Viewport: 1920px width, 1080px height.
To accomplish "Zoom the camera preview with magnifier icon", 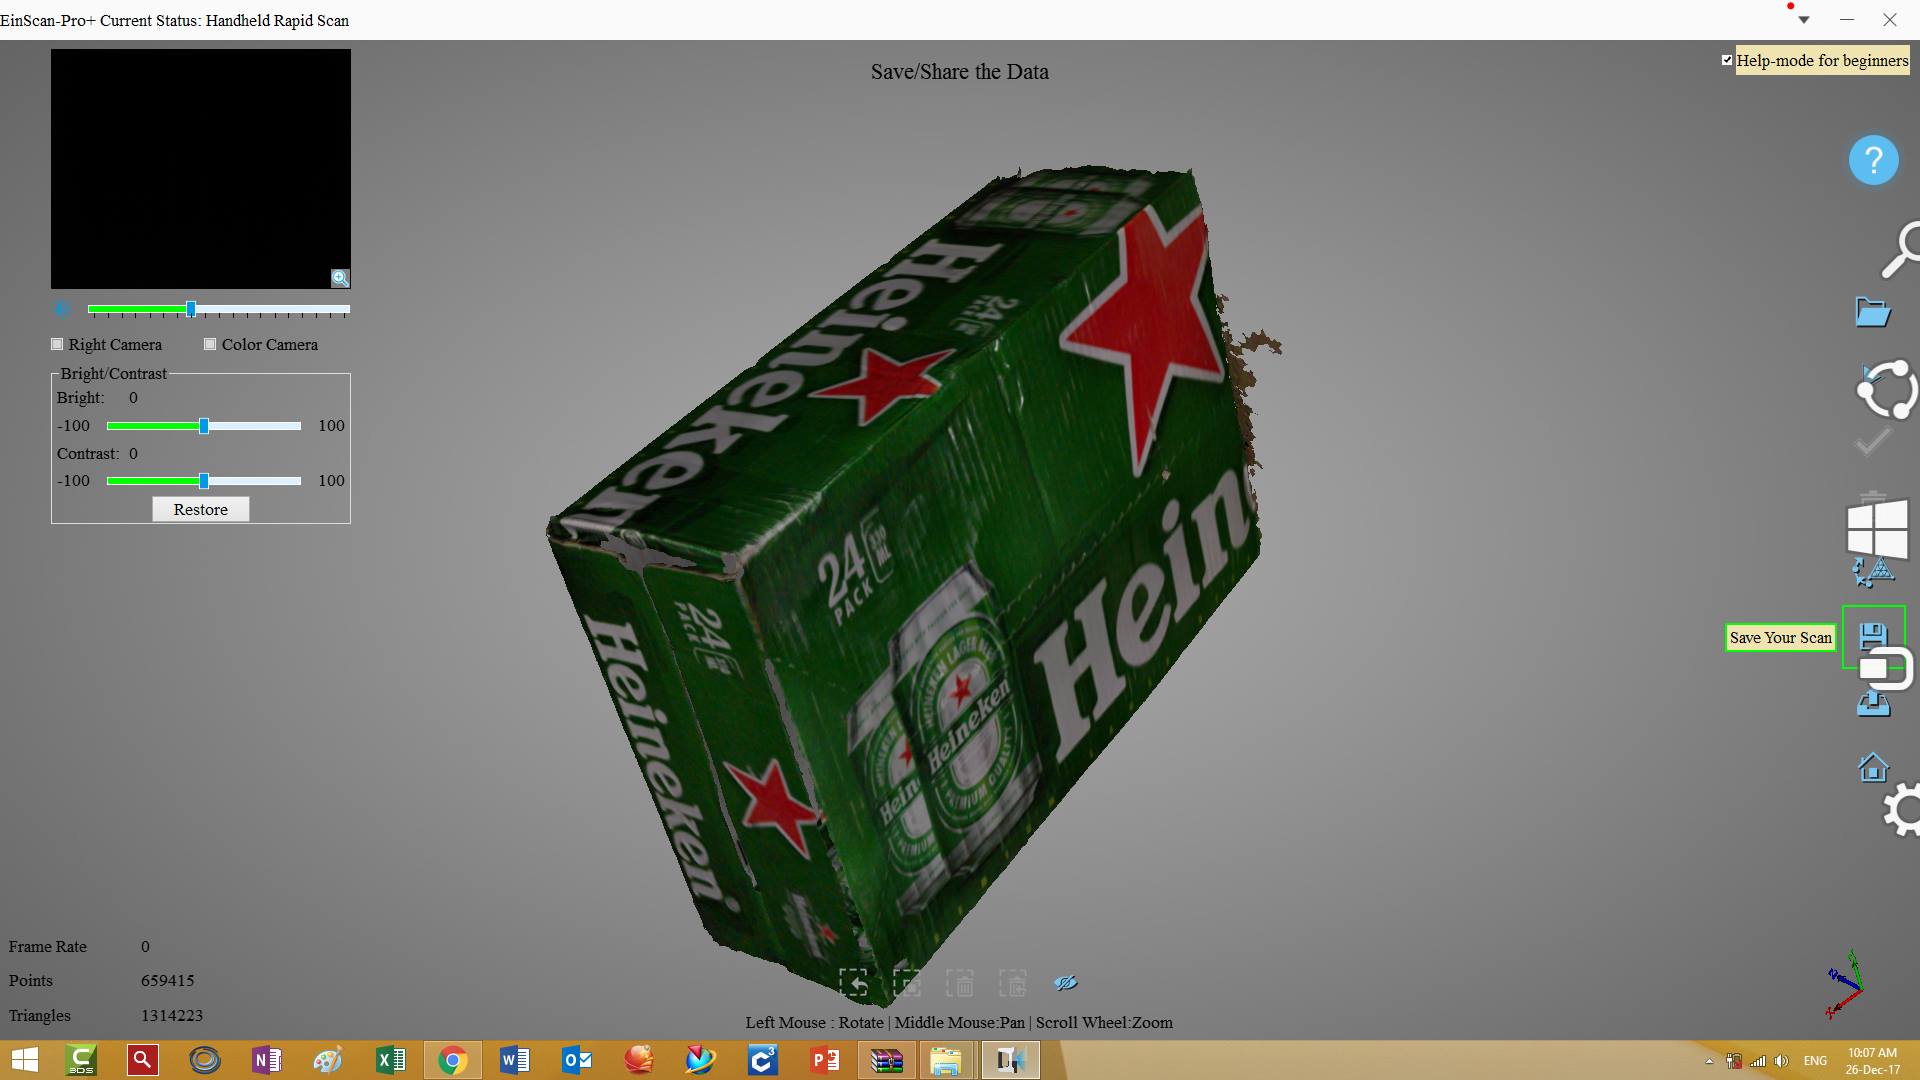I will [340, 278].
